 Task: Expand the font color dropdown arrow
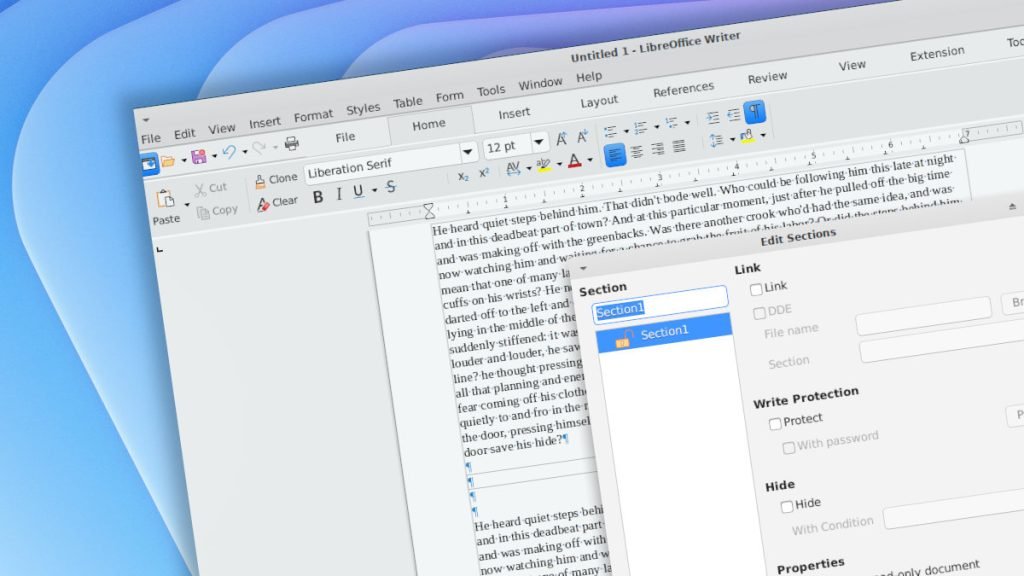pos(590,159)
